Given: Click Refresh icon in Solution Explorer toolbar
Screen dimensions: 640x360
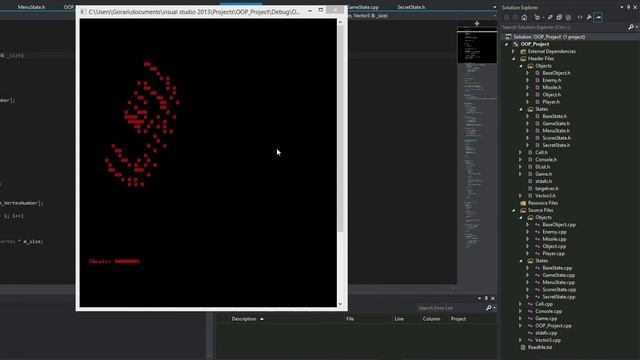Looking at the screenshot, I should coord(550,17).
